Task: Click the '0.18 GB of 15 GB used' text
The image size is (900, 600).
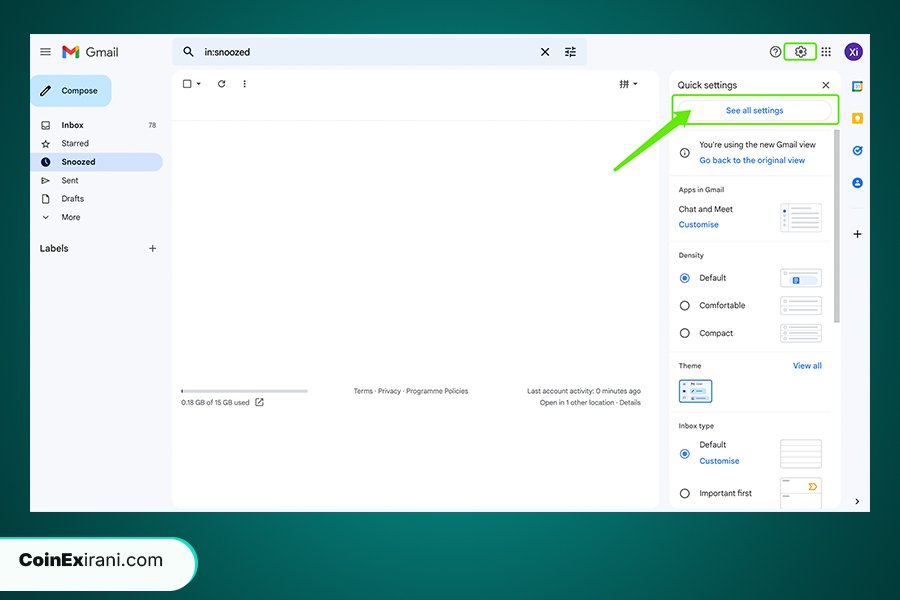Action: (x=215, y=402)
